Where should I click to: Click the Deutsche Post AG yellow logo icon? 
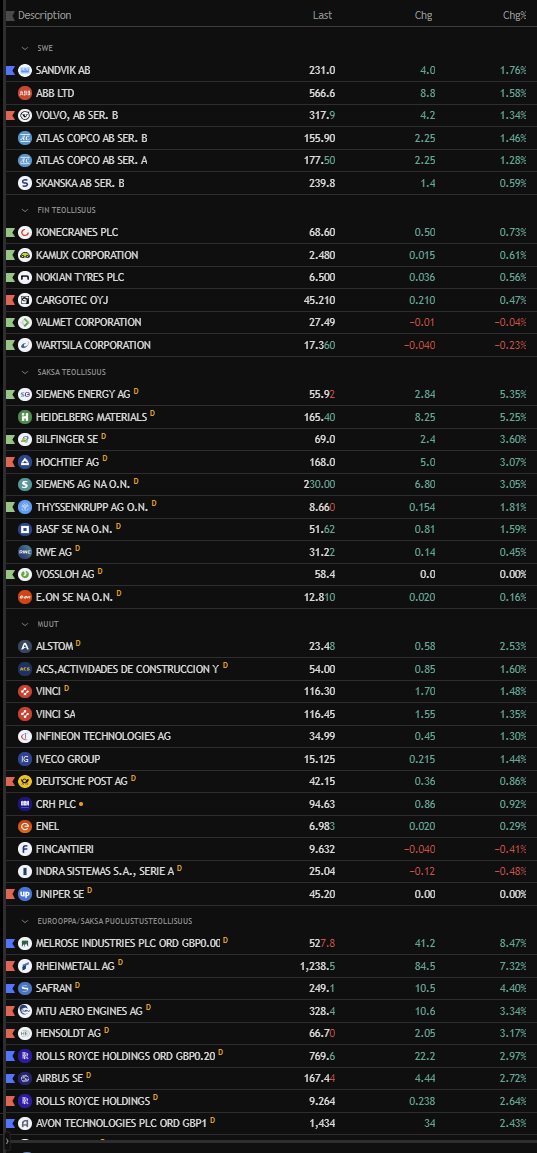click(x=24, y=781)
